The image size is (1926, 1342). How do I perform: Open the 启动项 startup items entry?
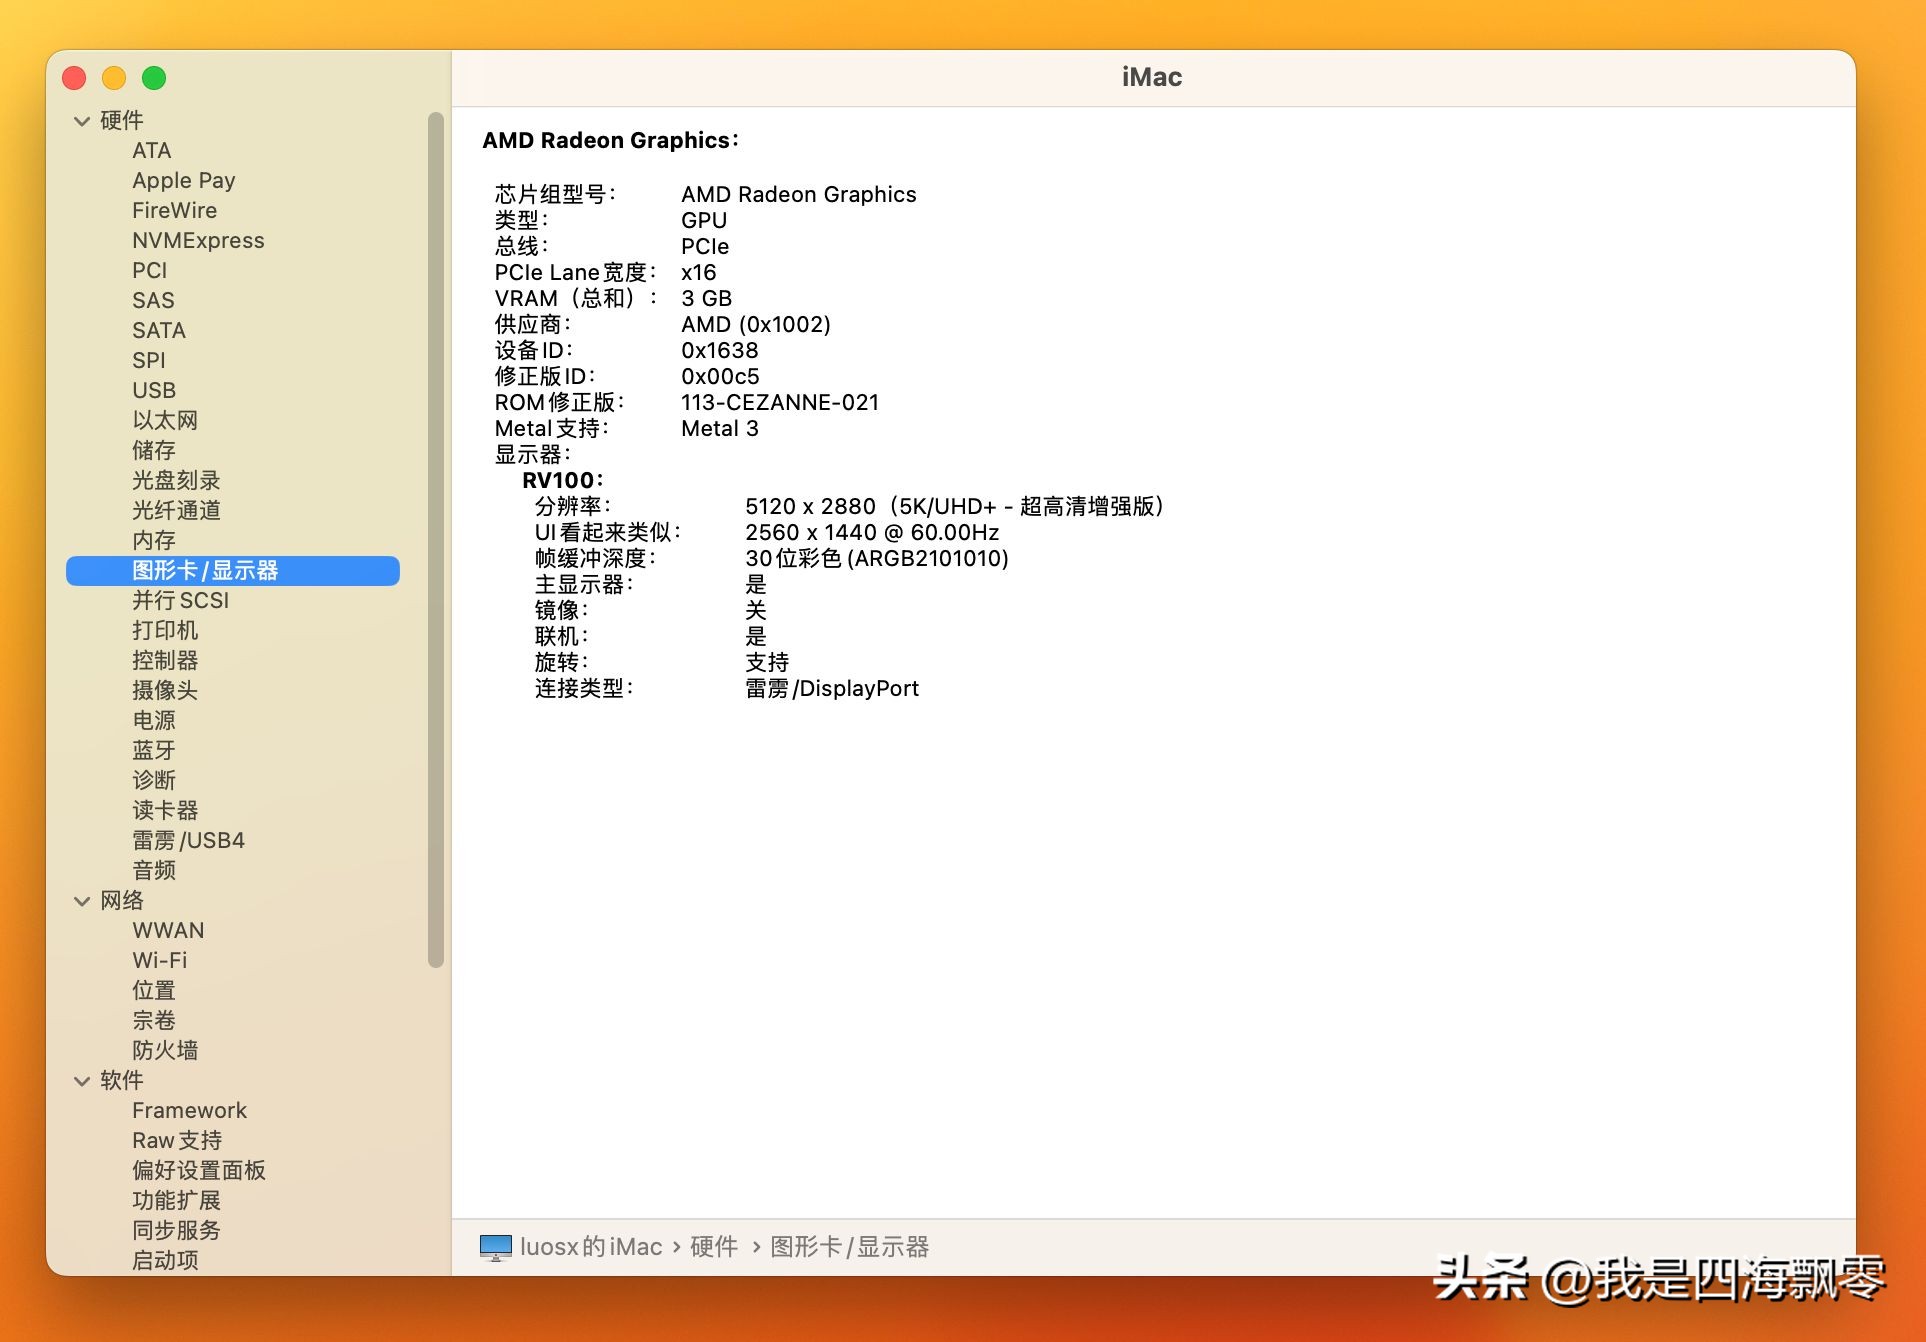165,1261
